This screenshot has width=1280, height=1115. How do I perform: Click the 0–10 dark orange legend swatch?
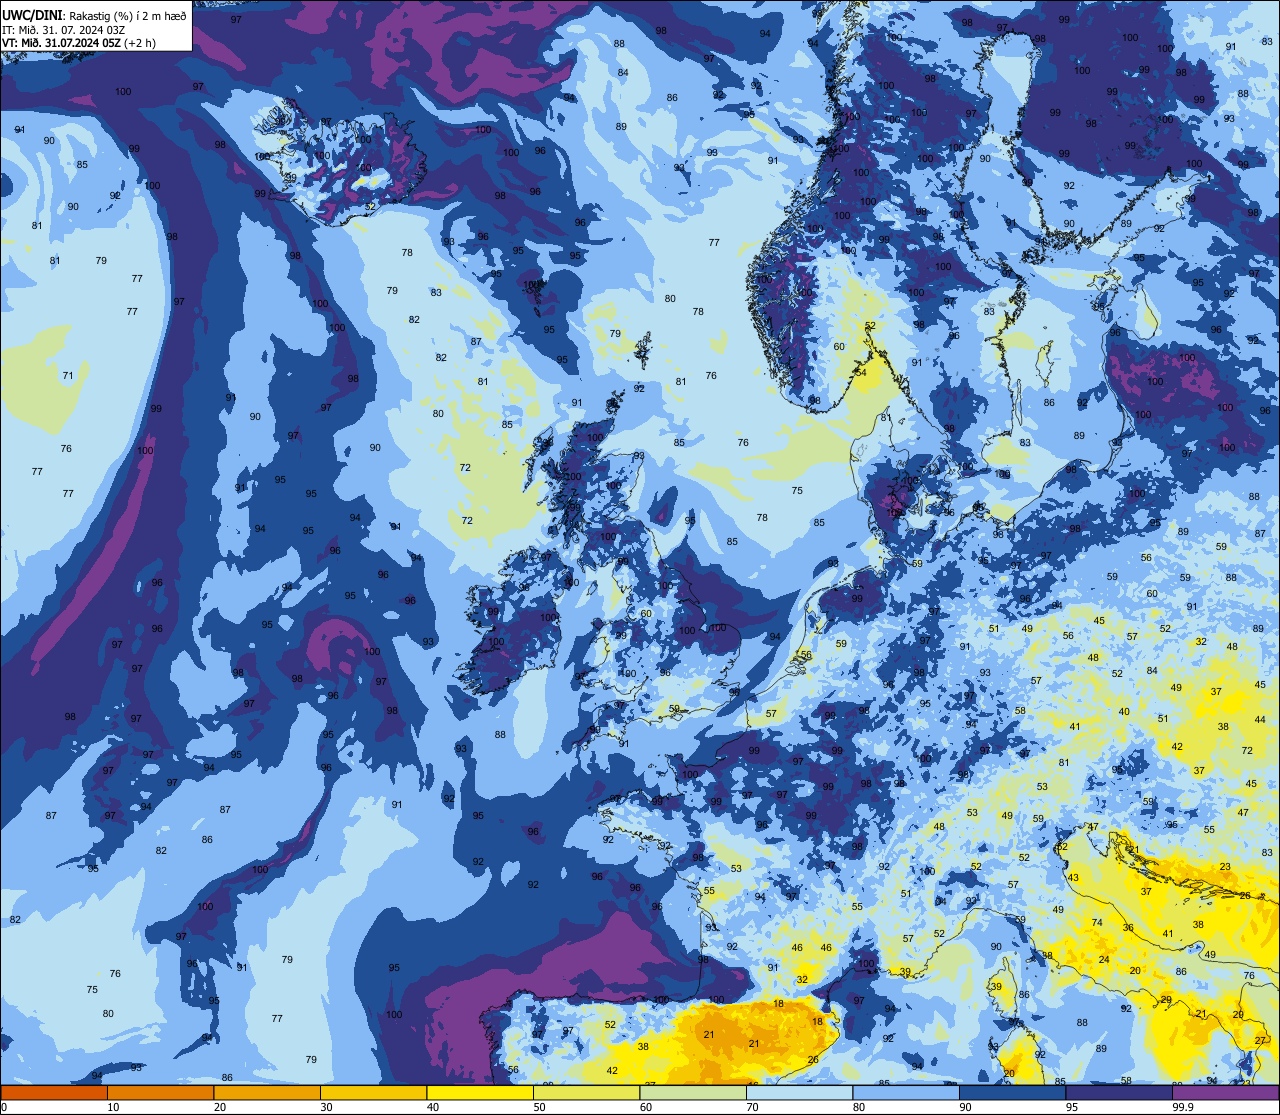(54, 1092)
